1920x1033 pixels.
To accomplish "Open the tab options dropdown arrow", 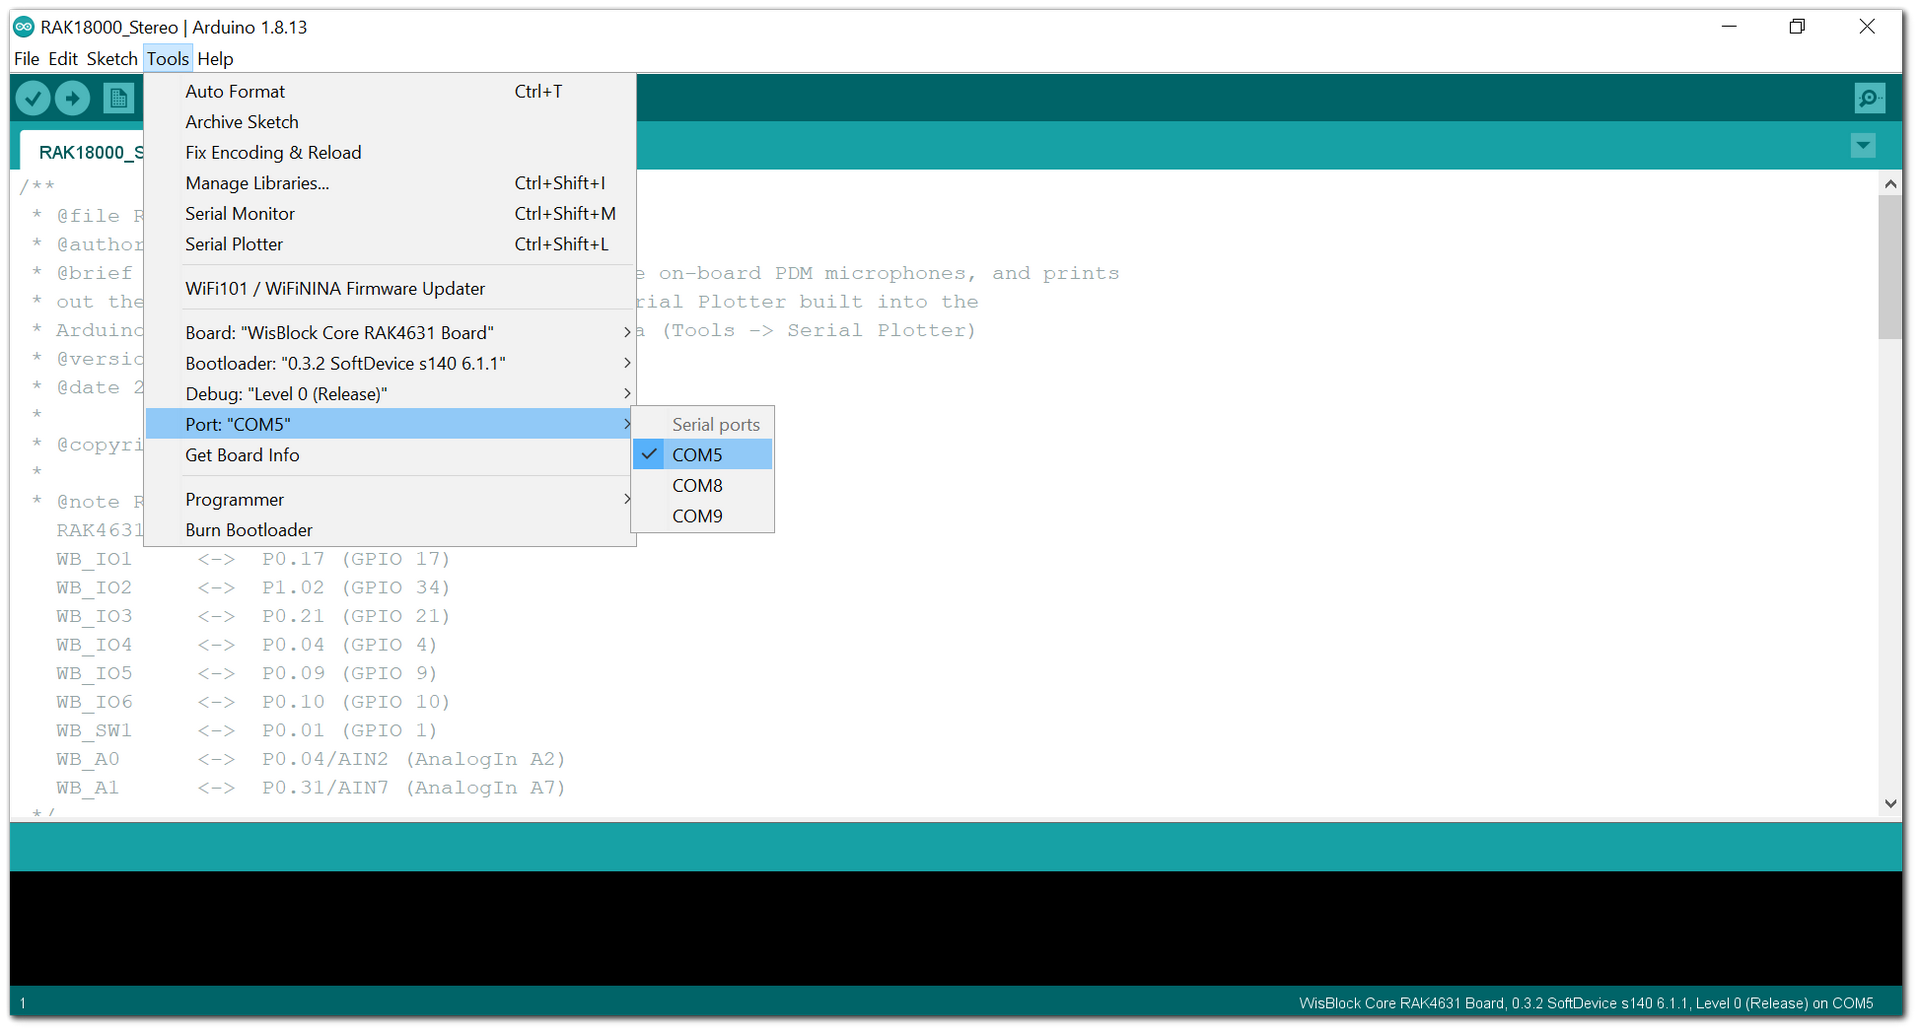I will point(1863,146).
